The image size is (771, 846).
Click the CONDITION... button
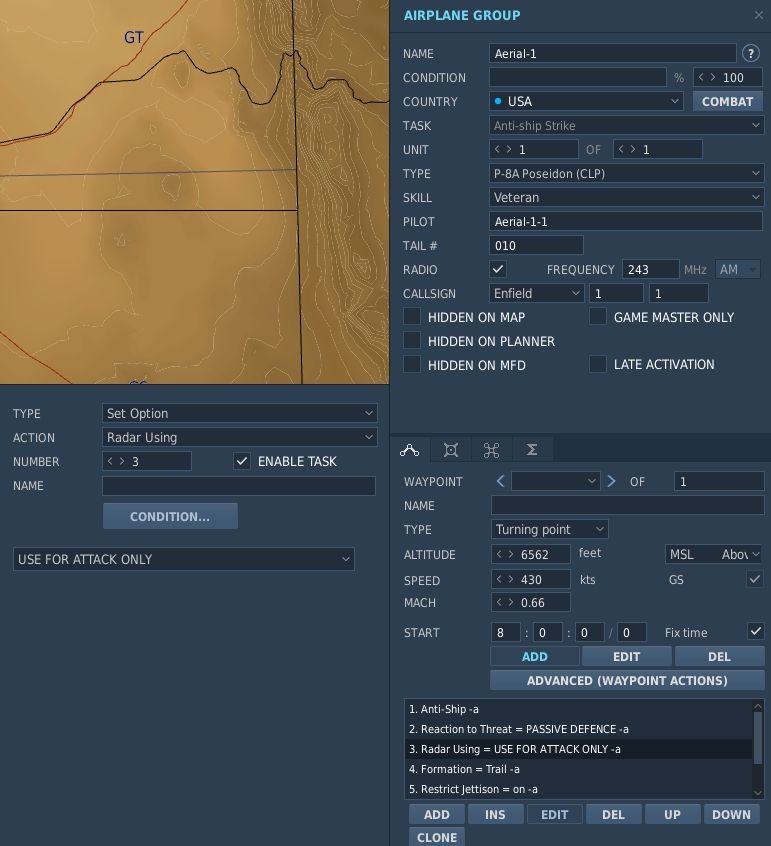click(x=170, y=516)
